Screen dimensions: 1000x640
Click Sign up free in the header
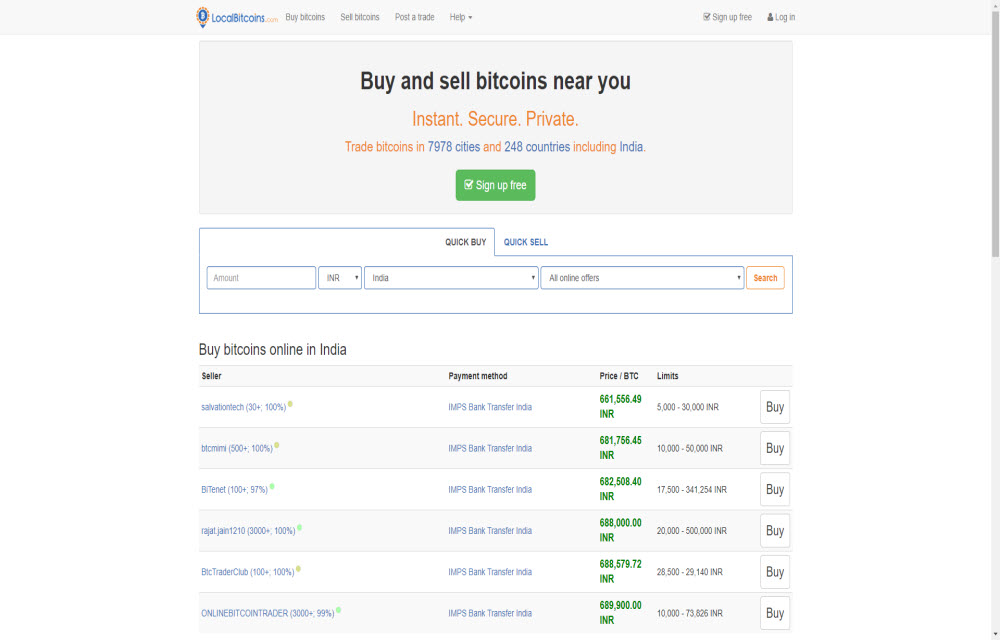[x=727, y=17]
